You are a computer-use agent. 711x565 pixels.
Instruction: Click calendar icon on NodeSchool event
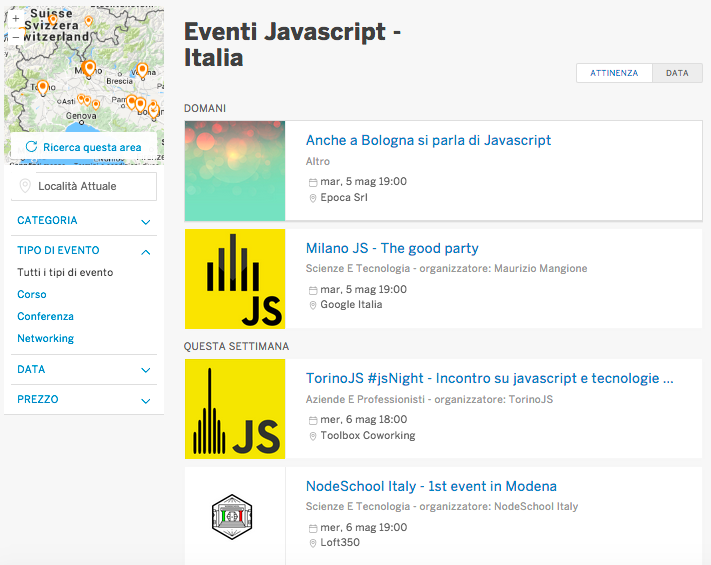[x=313, y=528]
